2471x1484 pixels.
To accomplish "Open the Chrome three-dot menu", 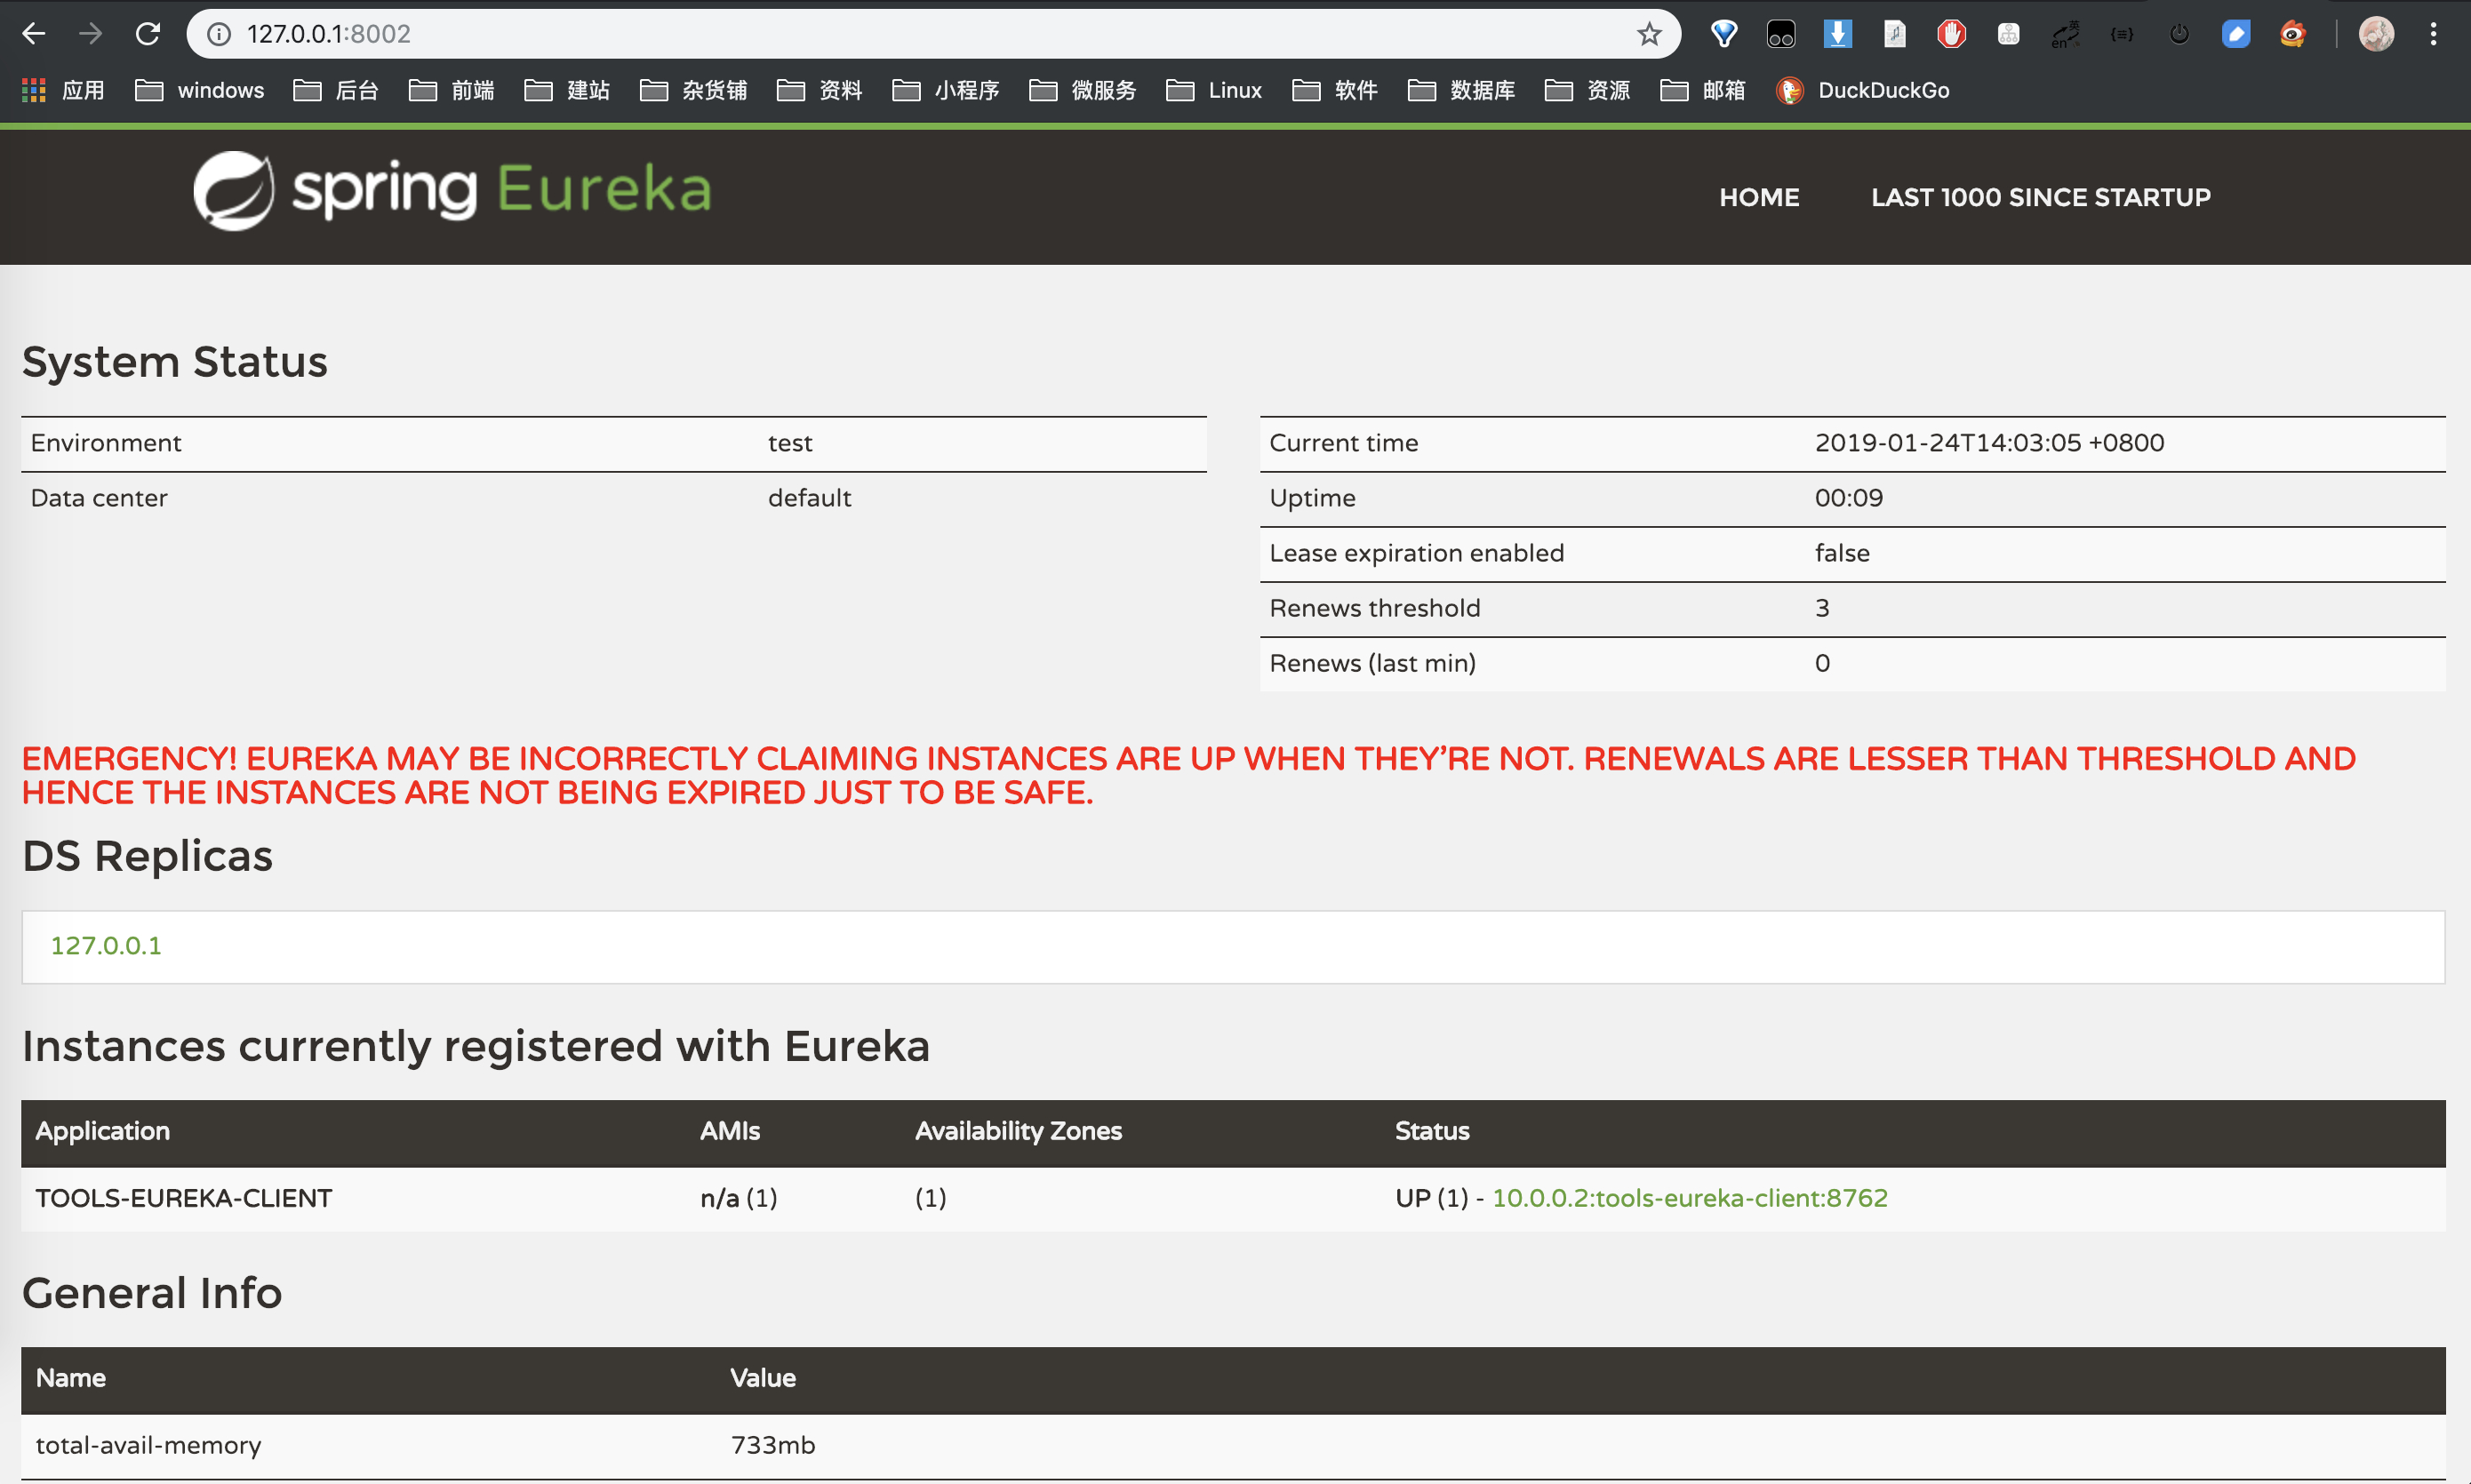I will pyautogui.click(x=2433, y=34).
